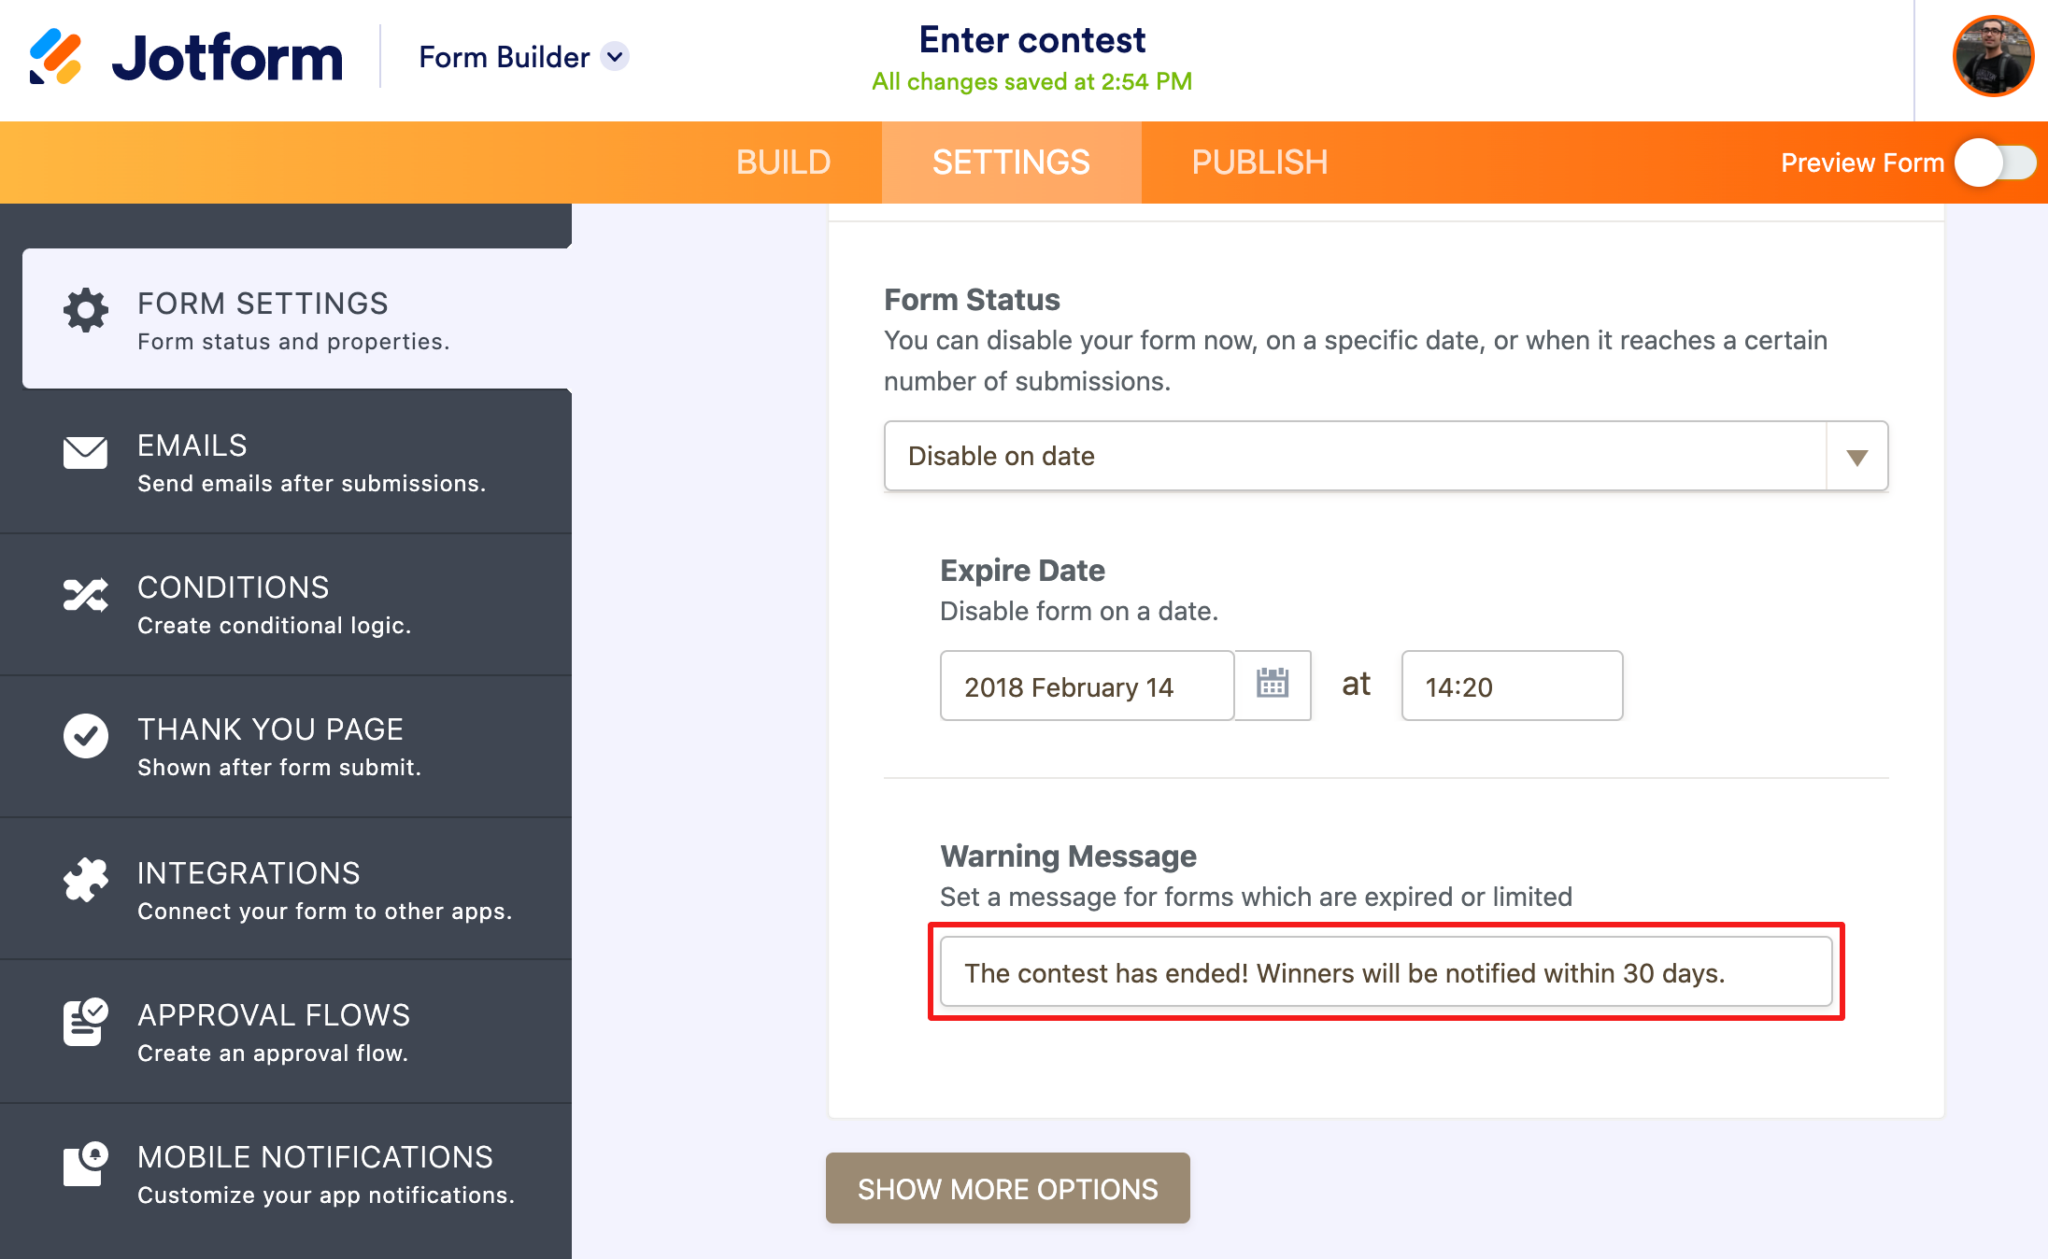
Task: Switch to the Build tab
Action: tap(783, 161)
